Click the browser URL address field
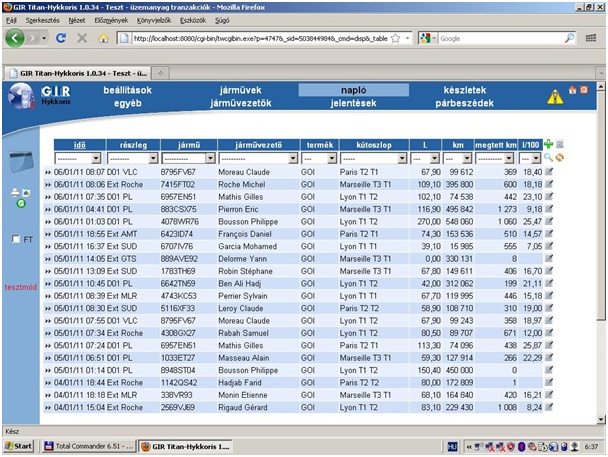The width and height of the screenshot is (608, 457). (259, 38)
